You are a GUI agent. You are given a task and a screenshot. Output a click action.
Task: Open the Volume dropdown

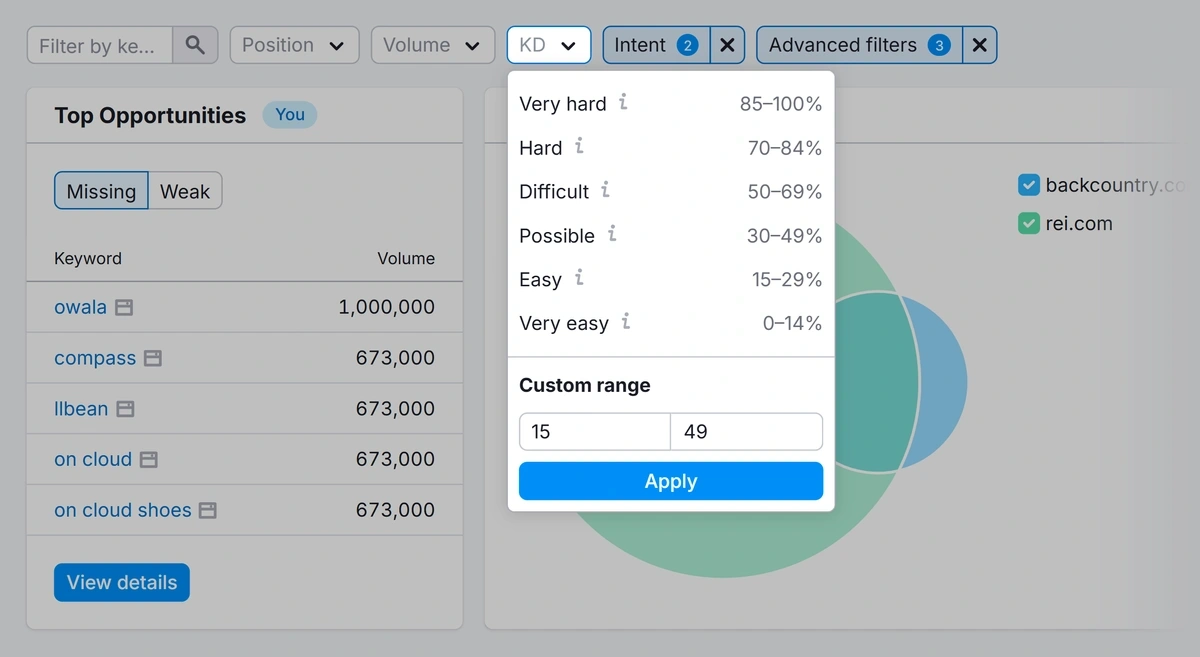click(x=433, y=45)
